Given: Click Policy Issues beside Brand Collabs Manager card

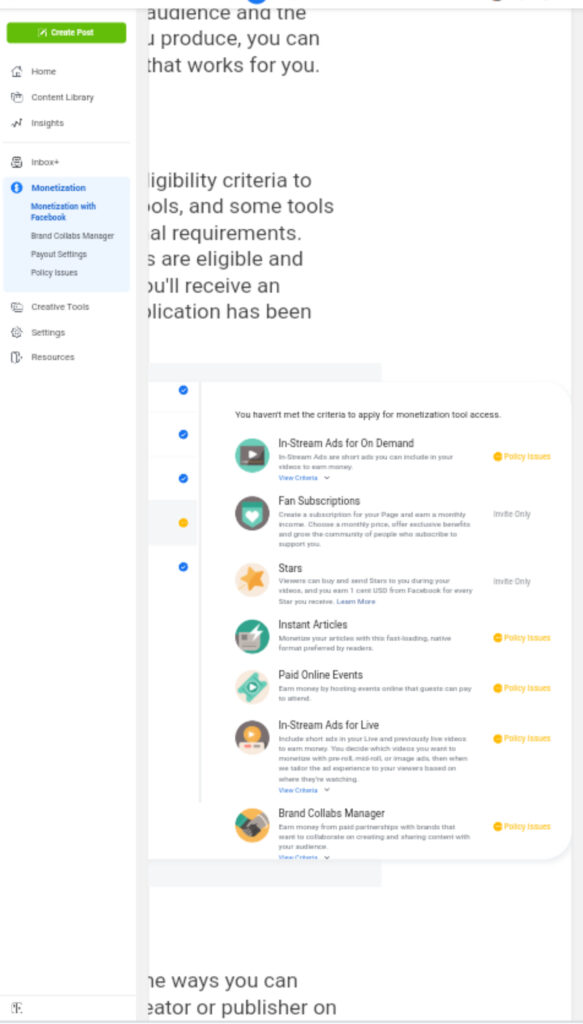Looking at the screenshot, I should [x=522, y=826].
